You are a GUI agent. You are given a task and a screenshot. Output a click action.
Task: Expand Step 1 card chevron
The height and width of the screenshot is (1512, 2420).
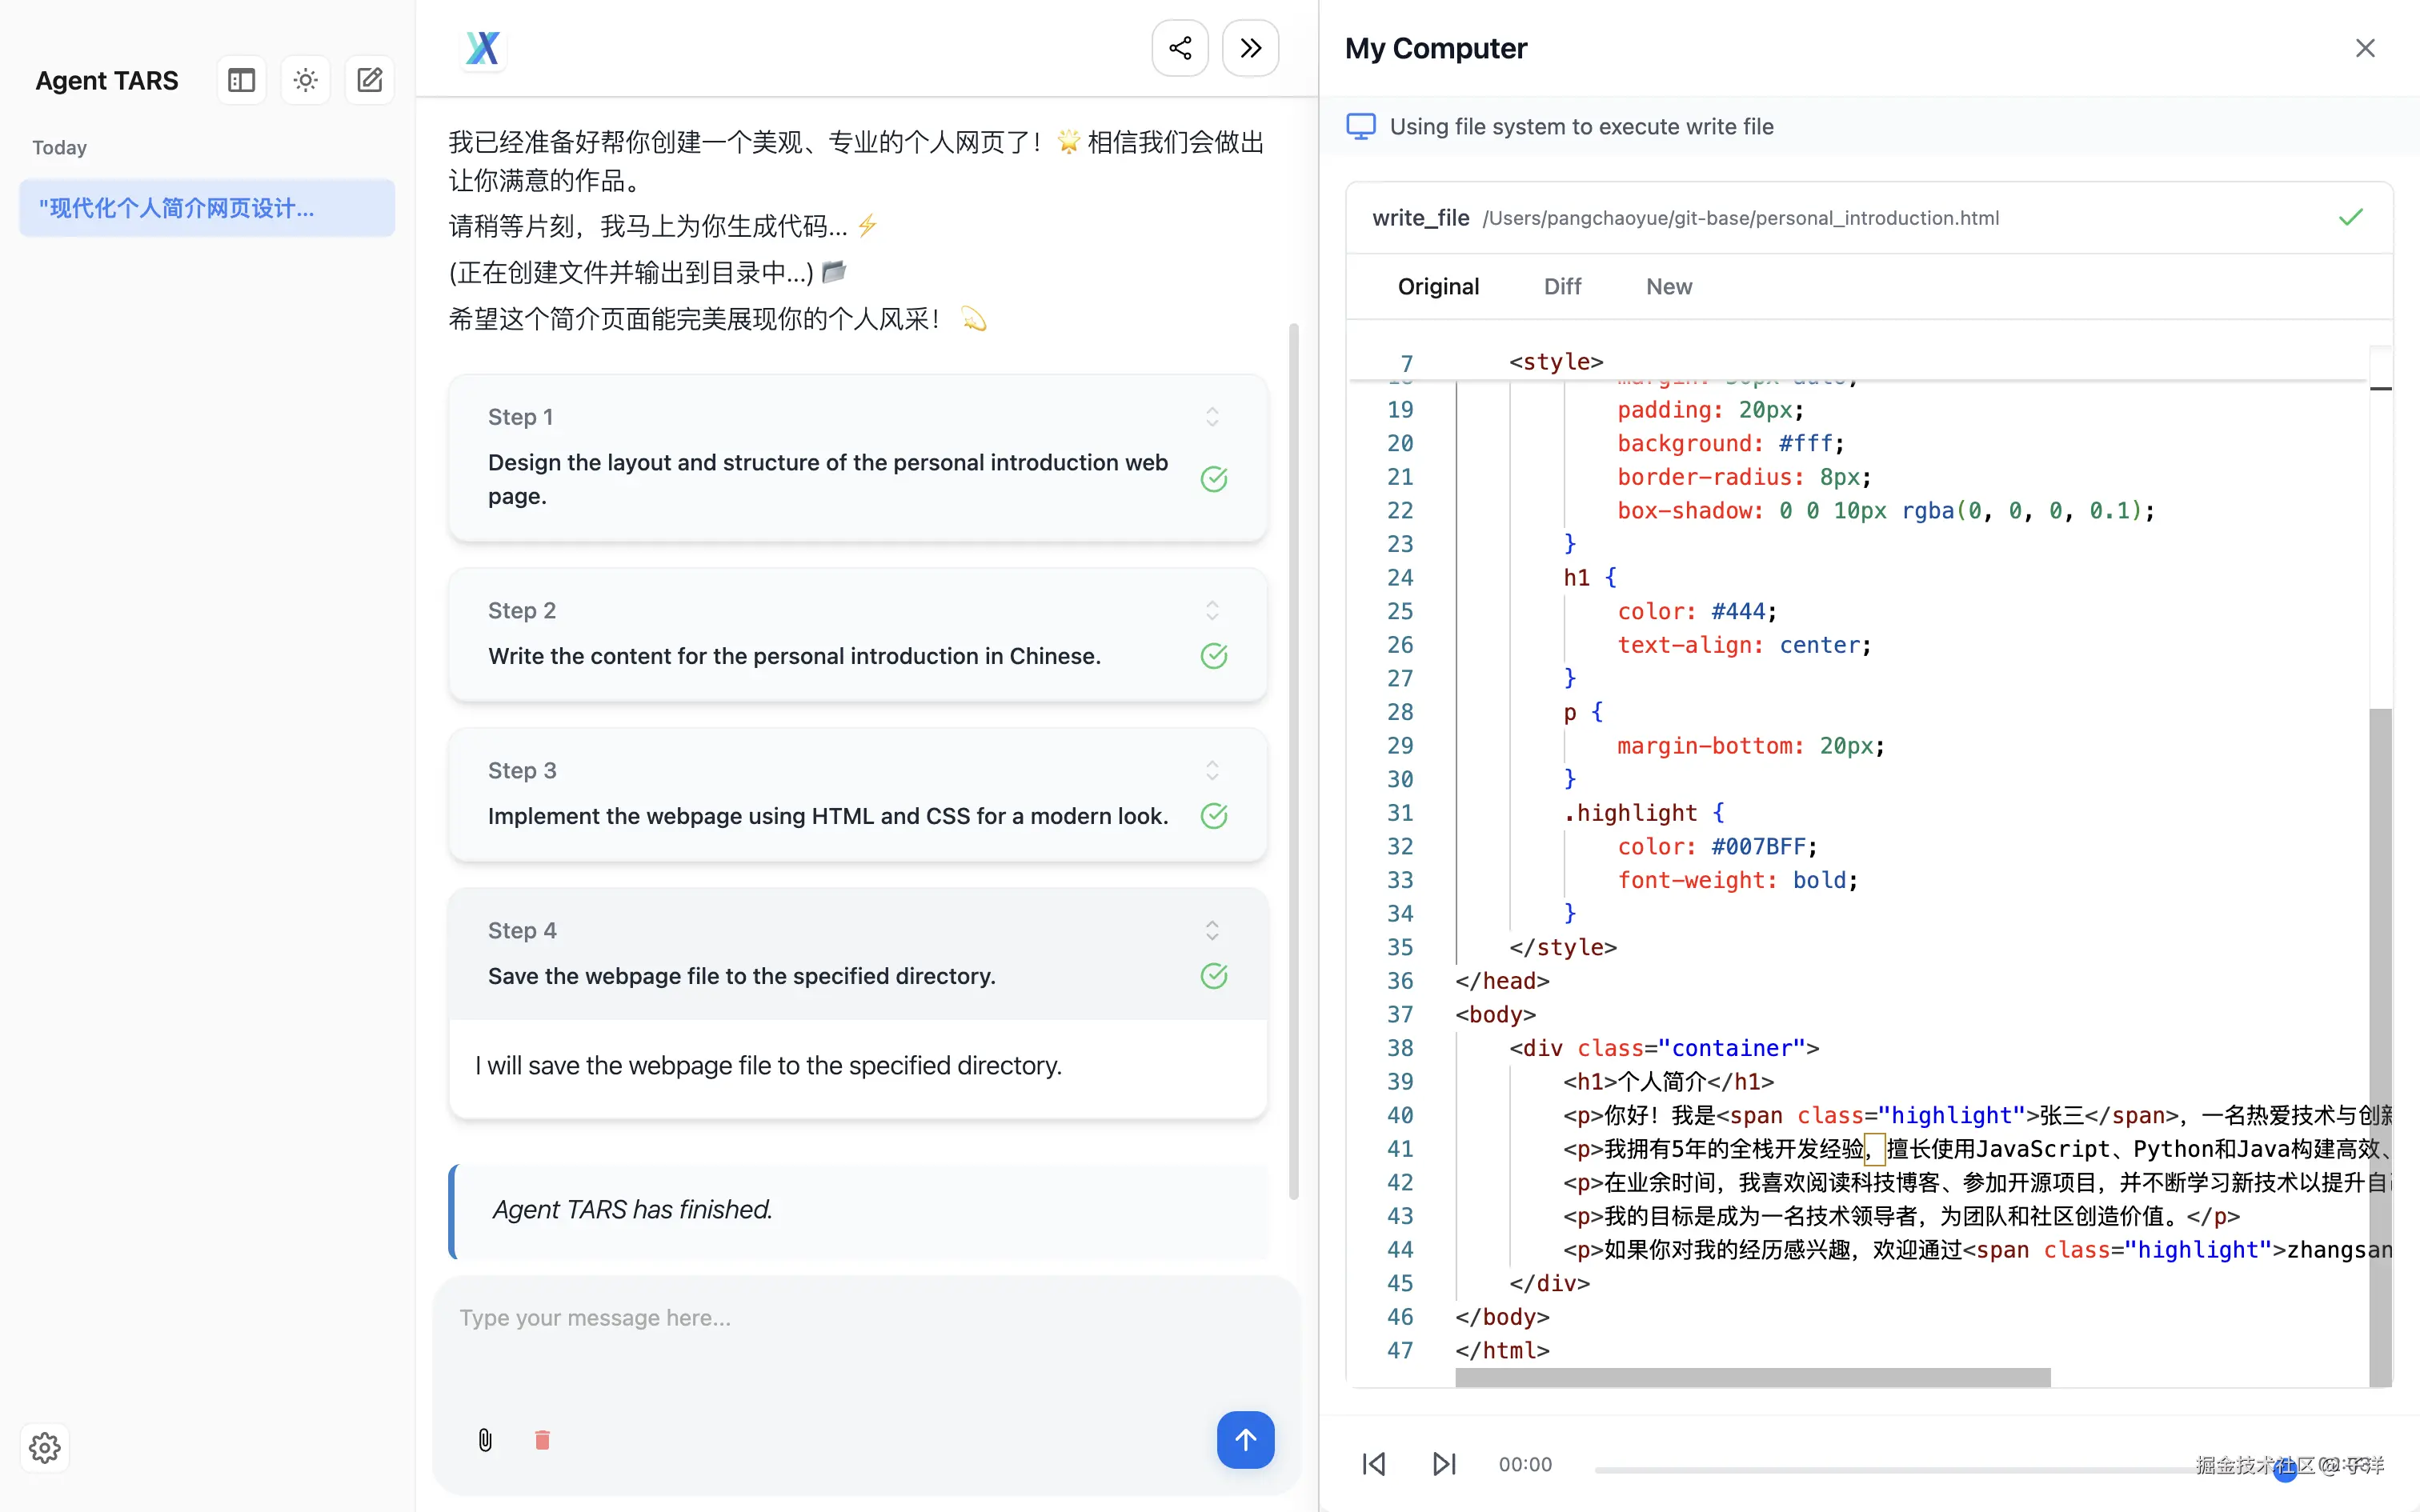pyautogui.click(x=1212, y=417)
